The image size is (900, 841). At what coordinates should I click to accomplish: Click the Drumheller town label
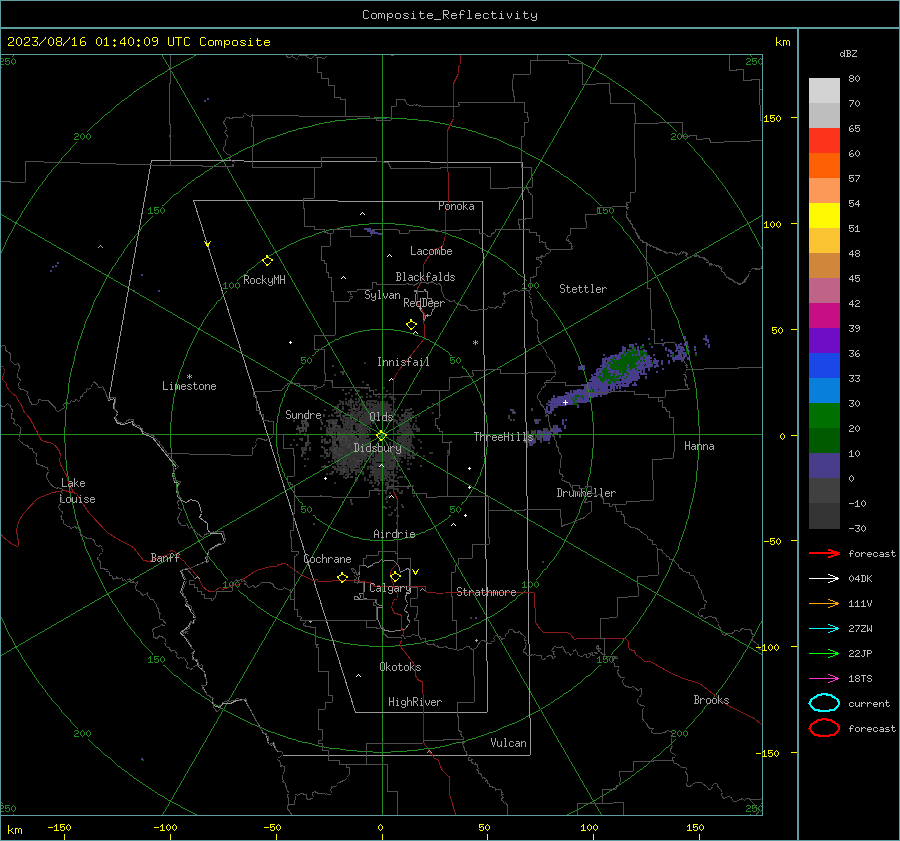(586, 493)
